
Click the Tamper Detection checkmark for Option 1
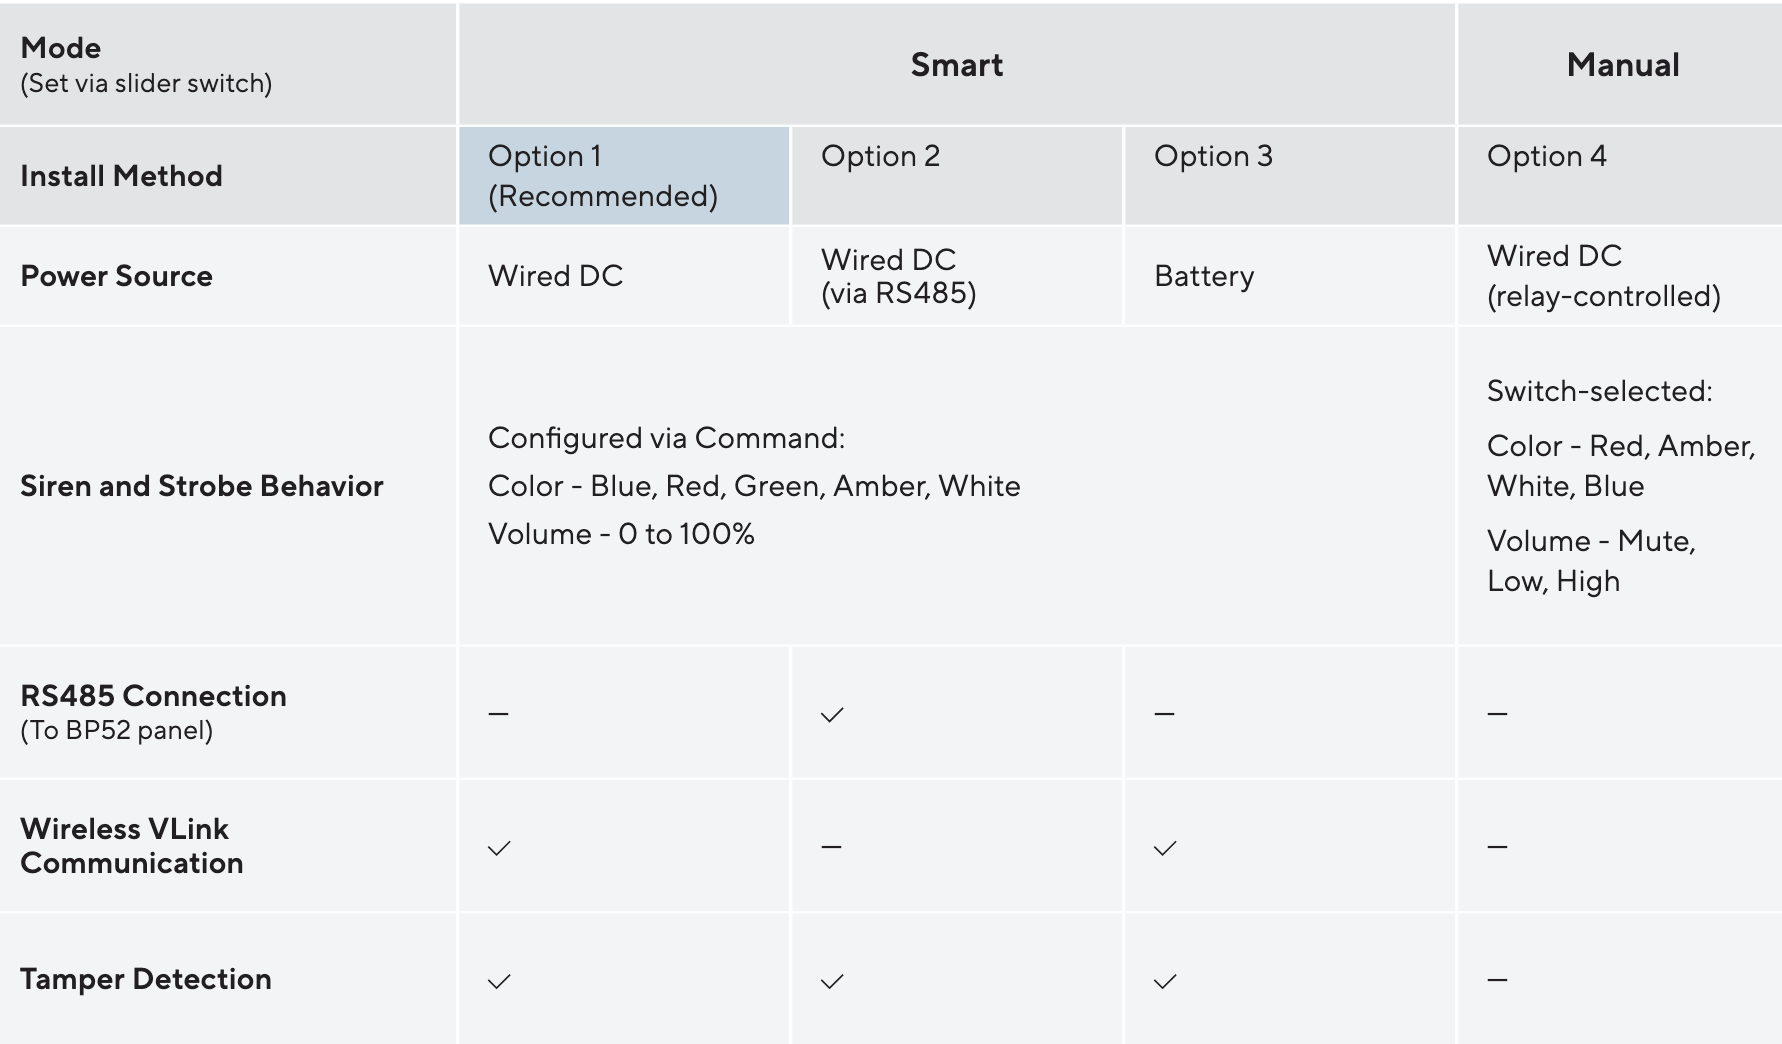(x=499, y=981)
